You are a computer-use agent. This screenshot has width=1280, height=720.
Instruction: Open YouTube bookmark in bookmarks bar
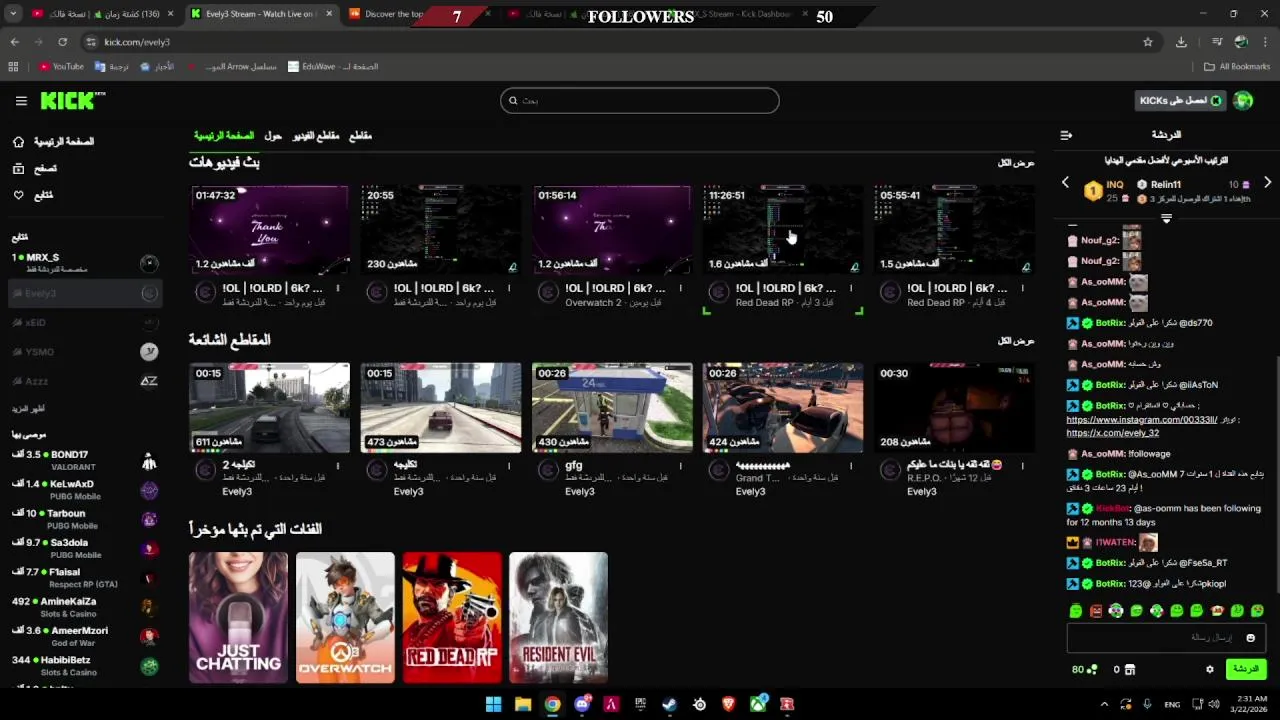click(61, 67)
